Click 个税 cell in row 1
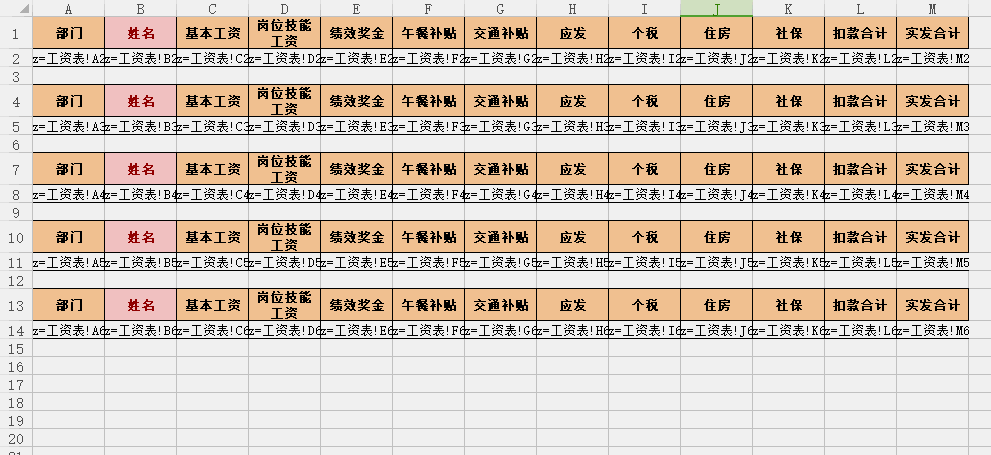Image resolution: width=991 pixels, height=455 pixels. (645, 33)
